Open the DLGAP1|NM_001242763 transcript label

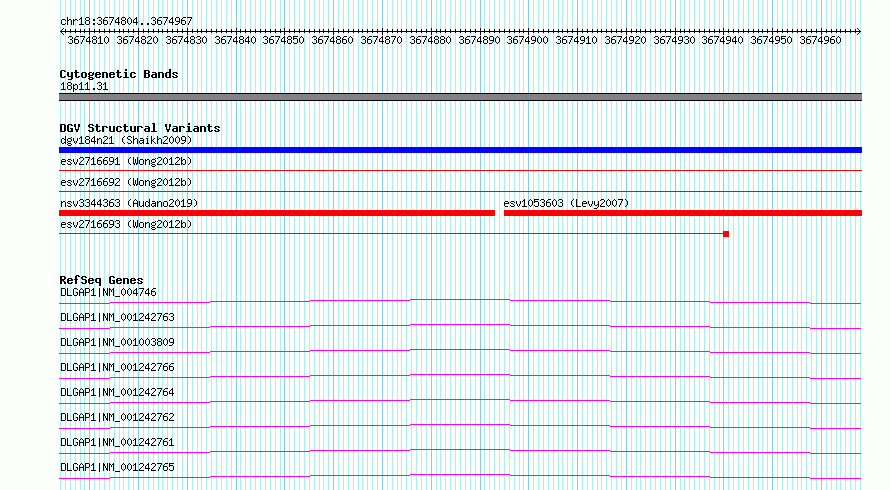pos(117,317)
